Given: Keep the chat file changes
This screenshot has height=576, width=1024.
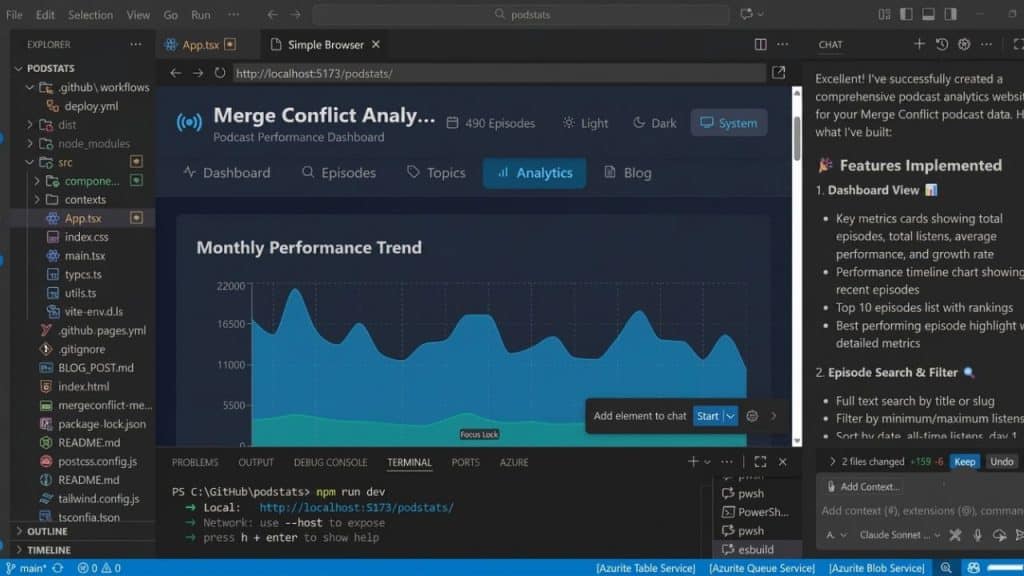Looking at the screenshot, I should (x=965, y=461).
